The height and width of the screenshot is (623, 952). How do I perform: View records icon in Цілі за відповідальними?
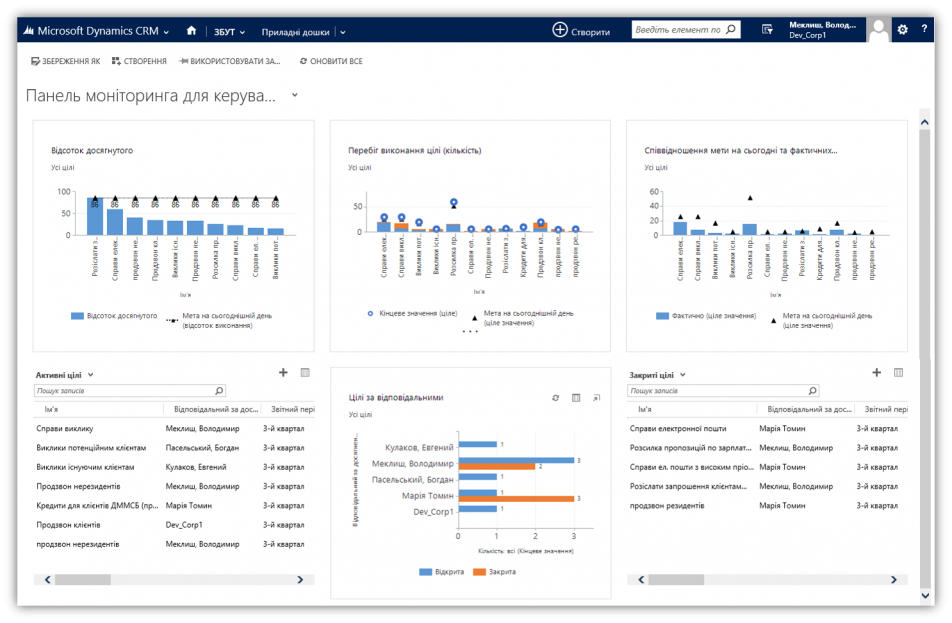click(x=576, y=398)
